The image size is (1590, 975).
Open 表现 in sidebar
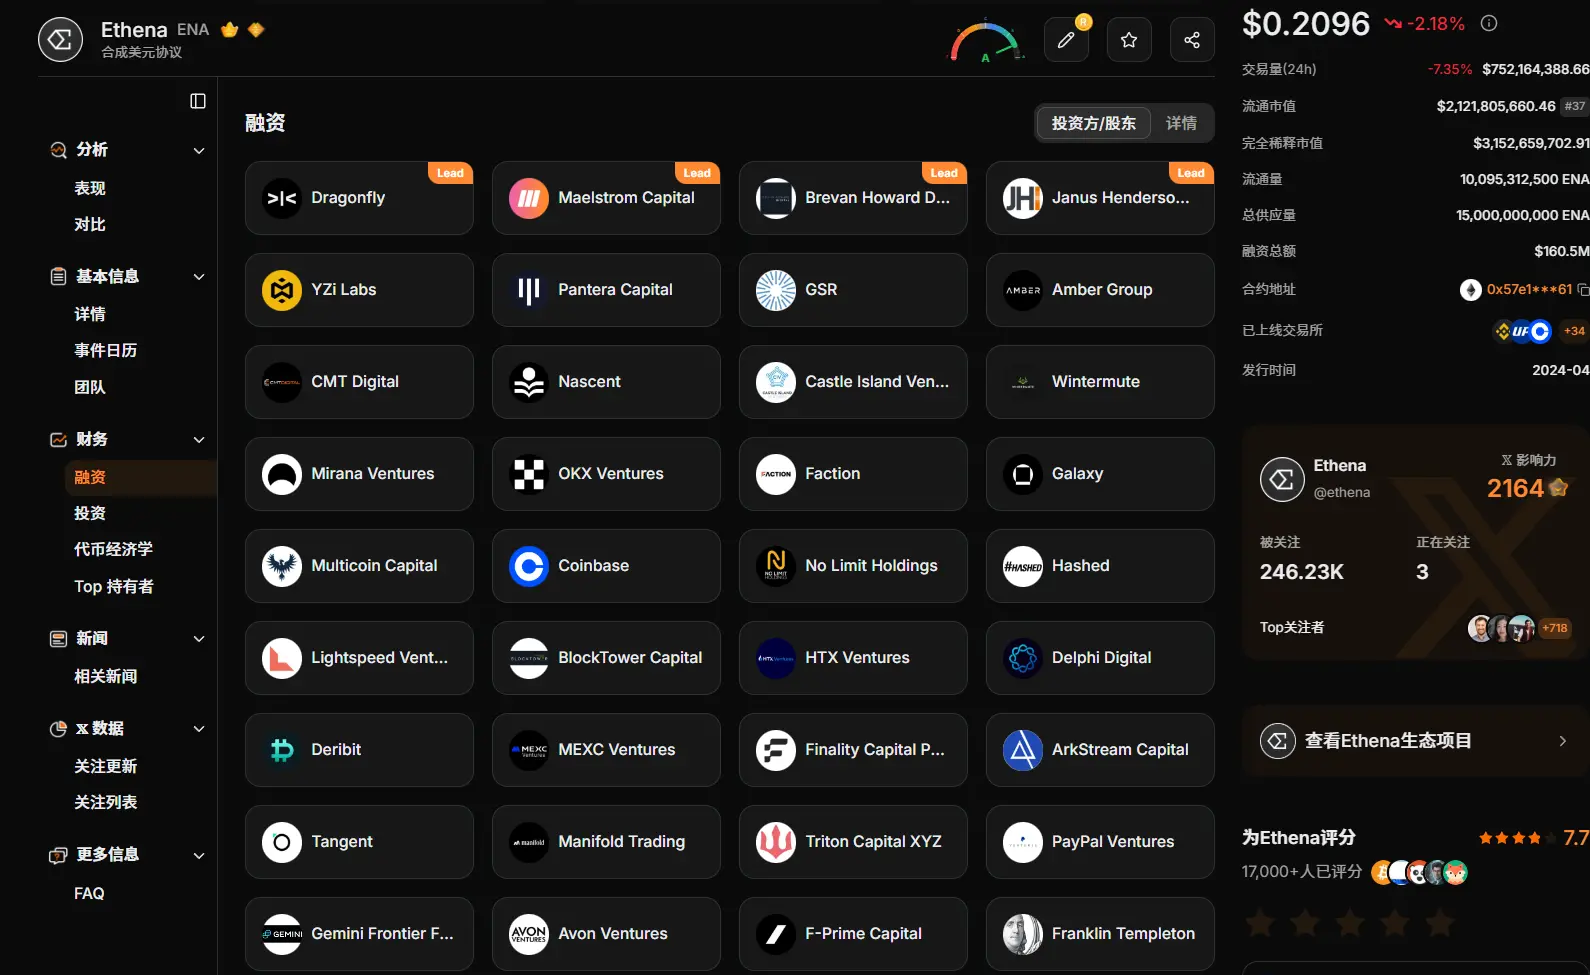click(90, 188)
